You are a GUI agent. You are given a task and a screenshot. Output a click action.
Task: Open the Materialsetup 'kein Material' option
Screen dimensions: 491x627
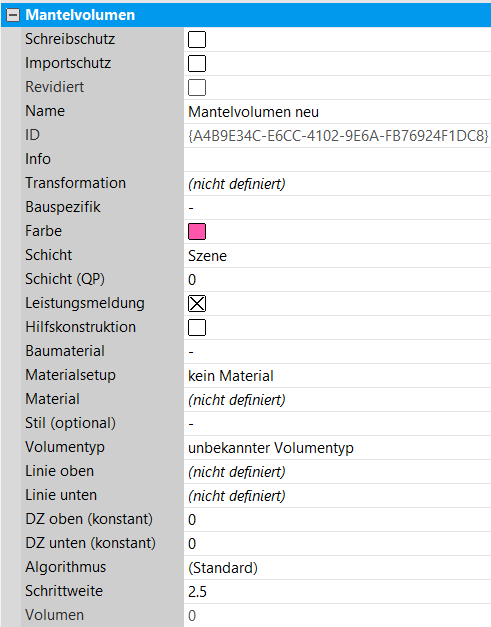click(x=337, y=375)
